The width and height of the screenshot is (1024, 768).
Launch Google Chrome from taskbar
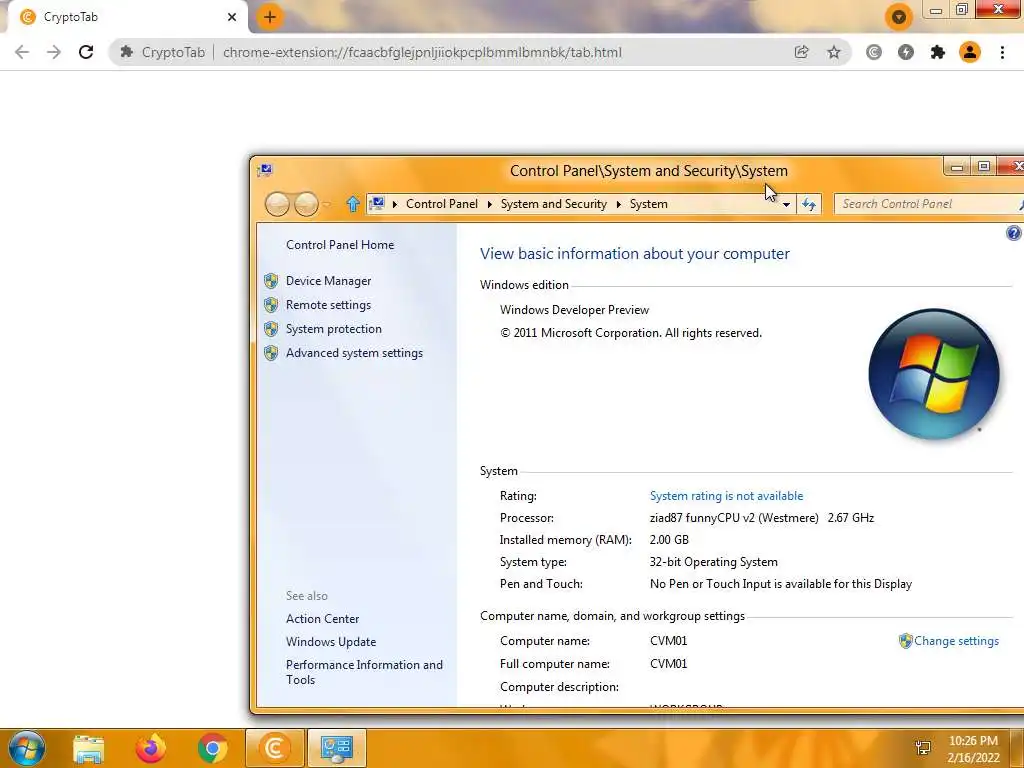tap(212, 748)
